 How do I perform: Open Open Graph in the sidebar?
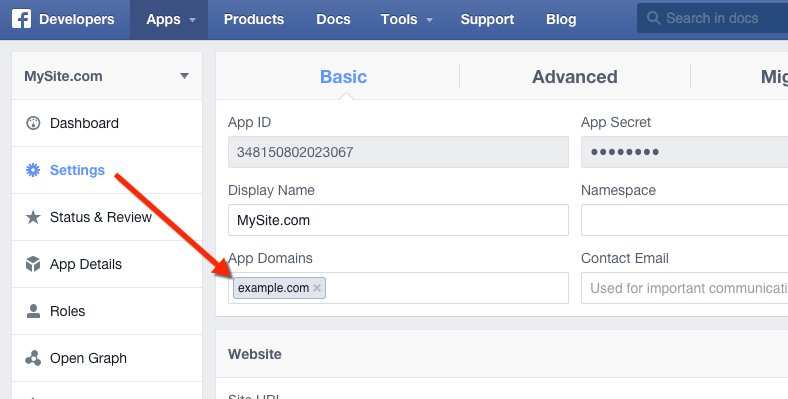click(107, 358)
